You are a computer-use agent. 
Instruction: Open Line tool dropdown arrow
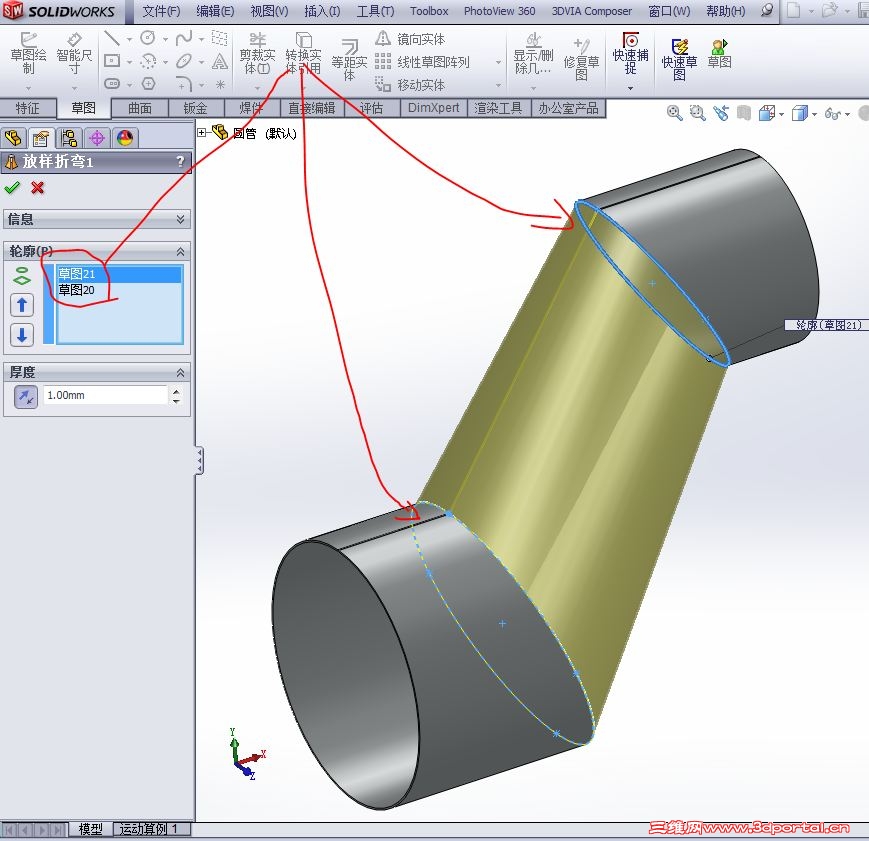(x=129, y=39)
